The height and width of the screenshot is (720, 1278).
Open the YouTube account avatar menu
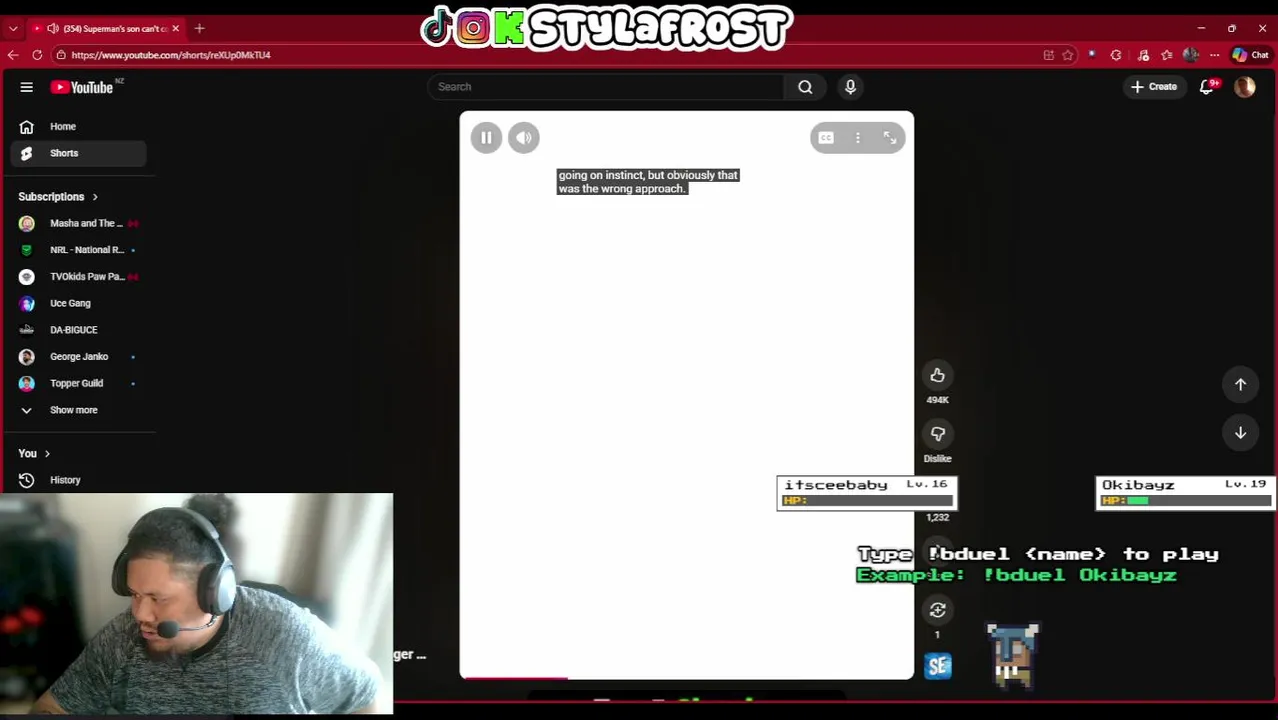click(1245, 87)
